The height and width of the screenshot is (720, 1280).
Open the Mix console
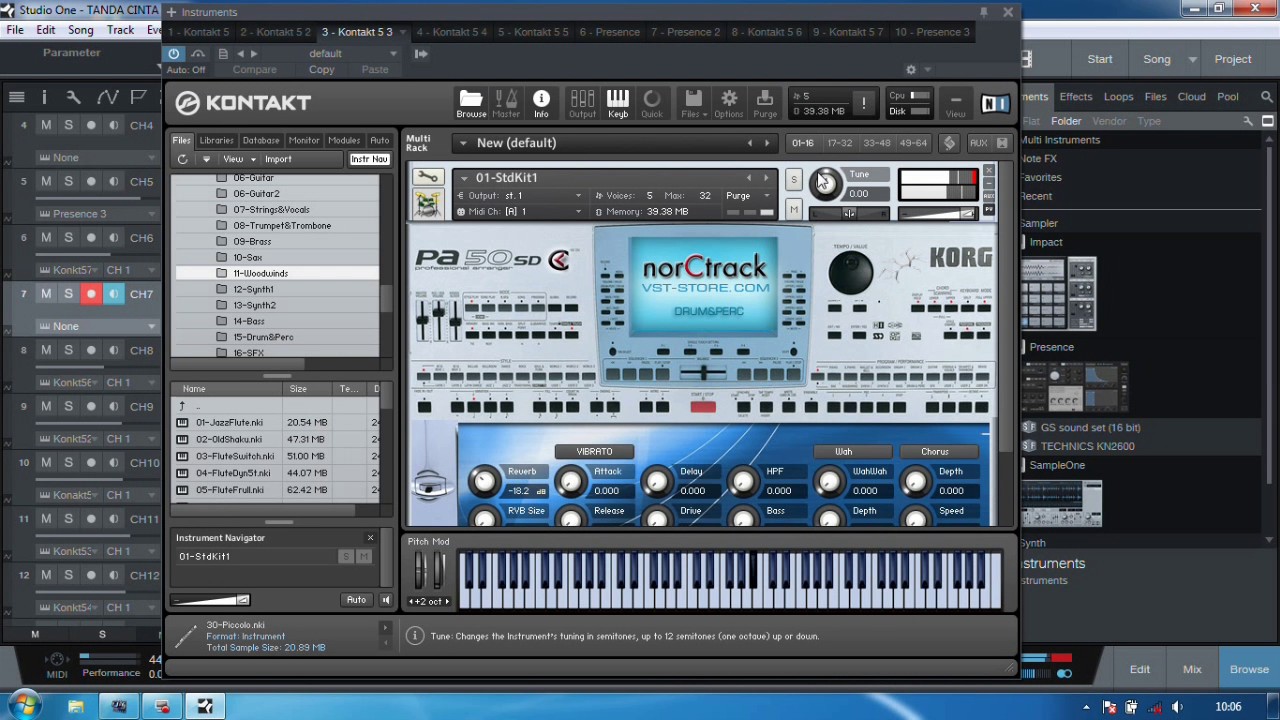coord(1192,670)
